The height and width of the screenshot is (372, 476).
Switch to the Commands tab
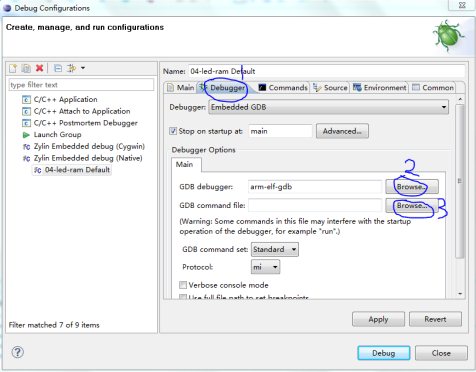[x=283, y=88]
